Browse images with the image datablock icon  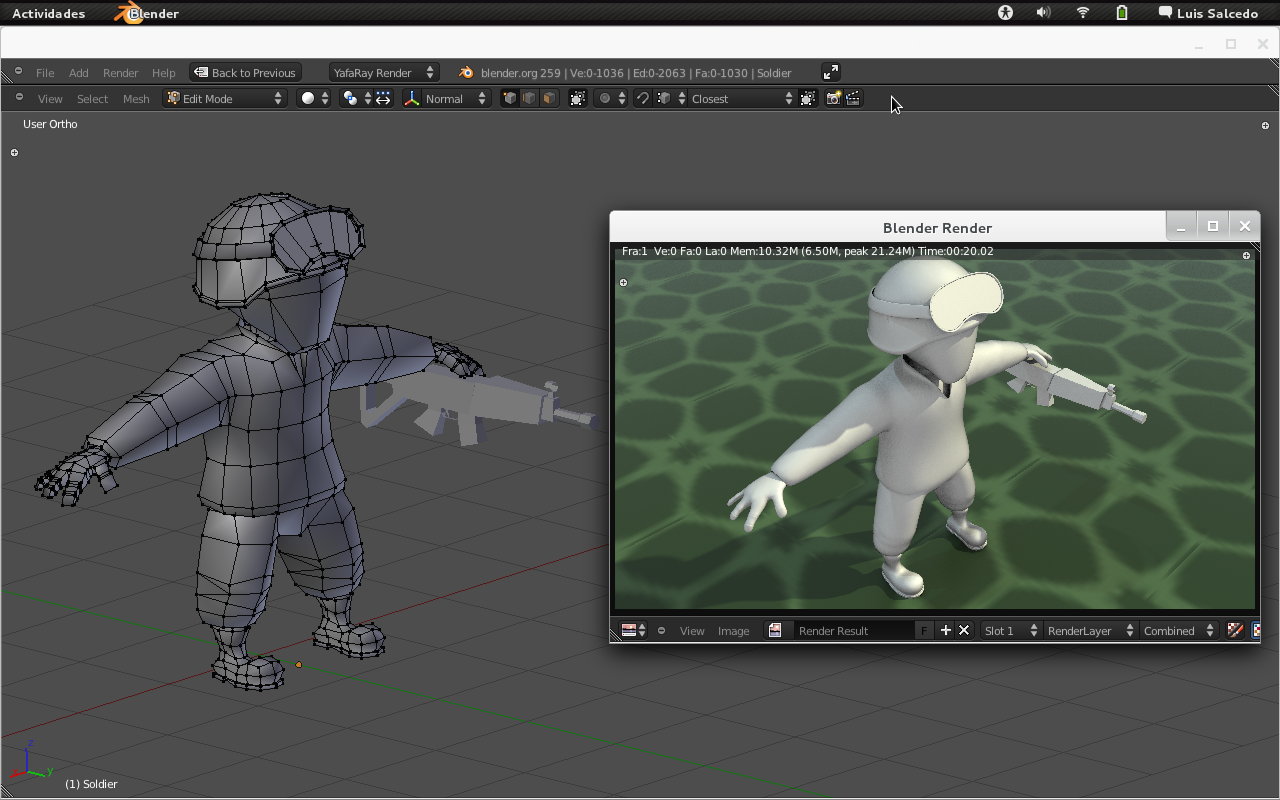[775, 630]
